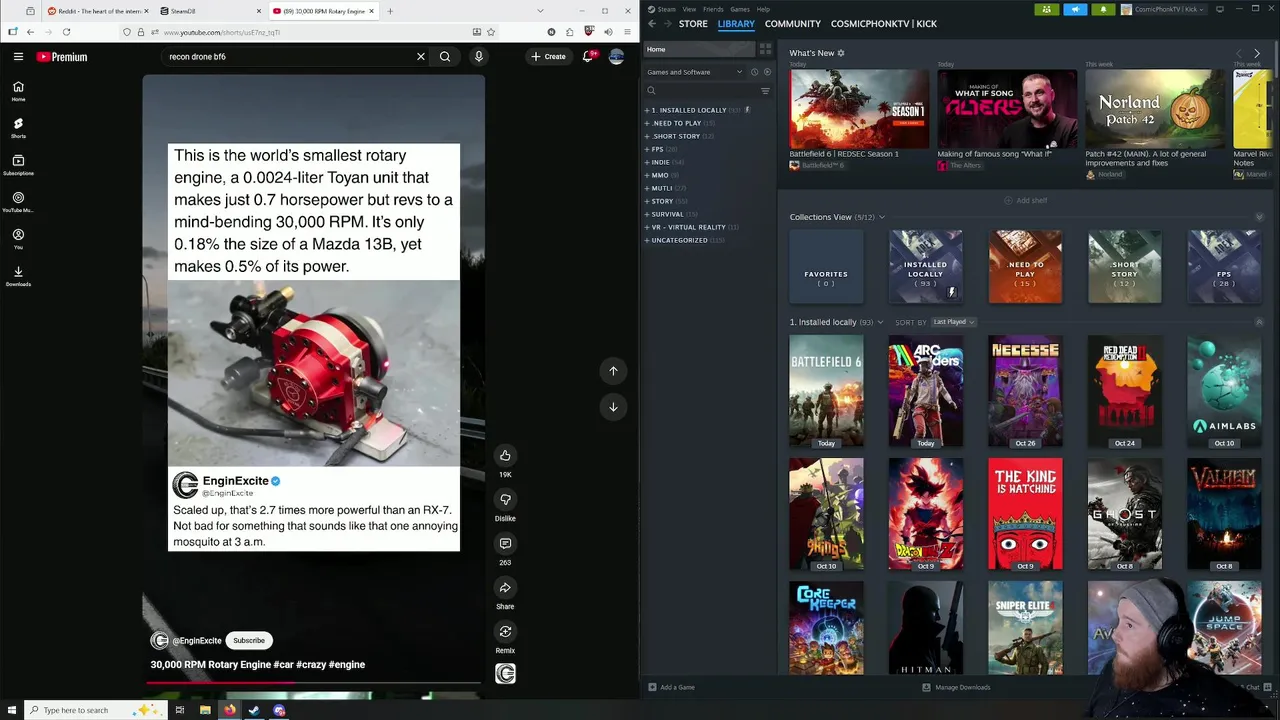Seek the Short's red progress bar

314,684
